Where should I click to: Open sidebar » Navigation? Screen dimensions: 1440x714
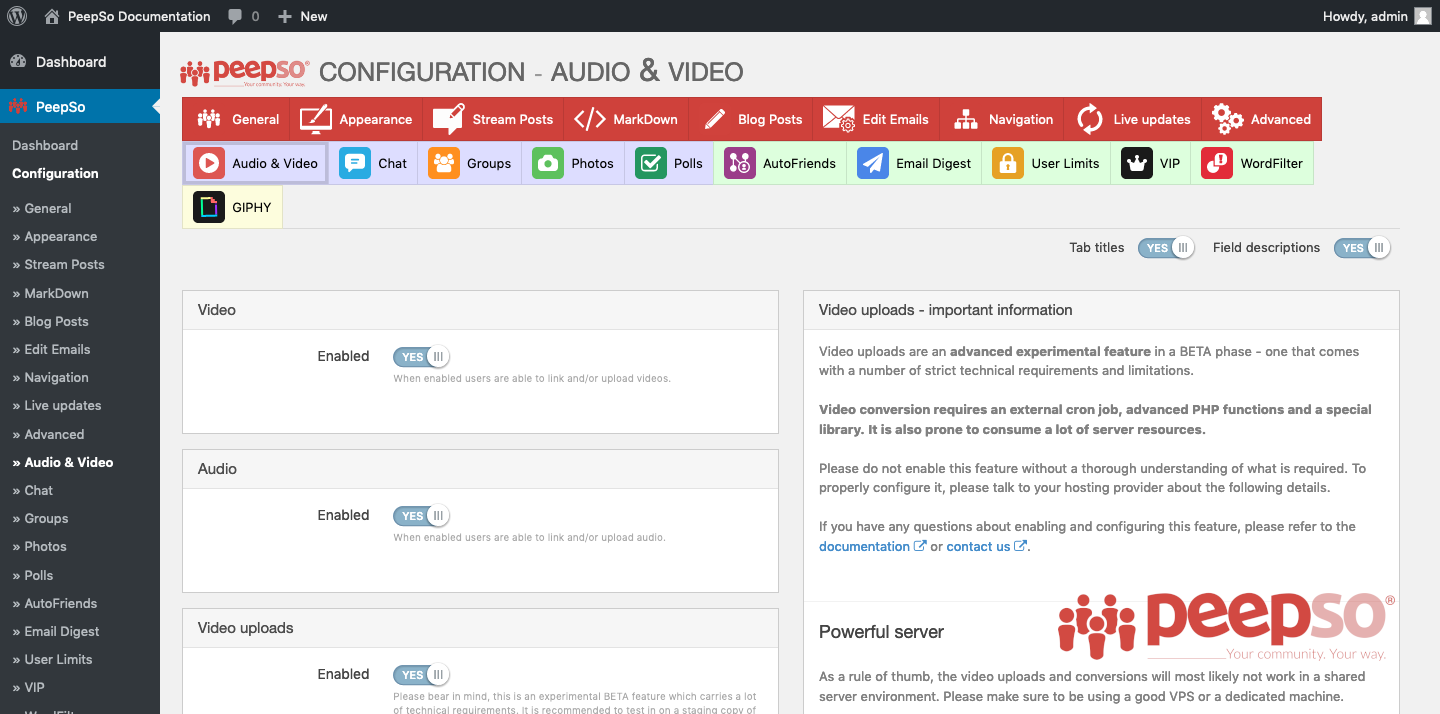click(x=50, y=377)
